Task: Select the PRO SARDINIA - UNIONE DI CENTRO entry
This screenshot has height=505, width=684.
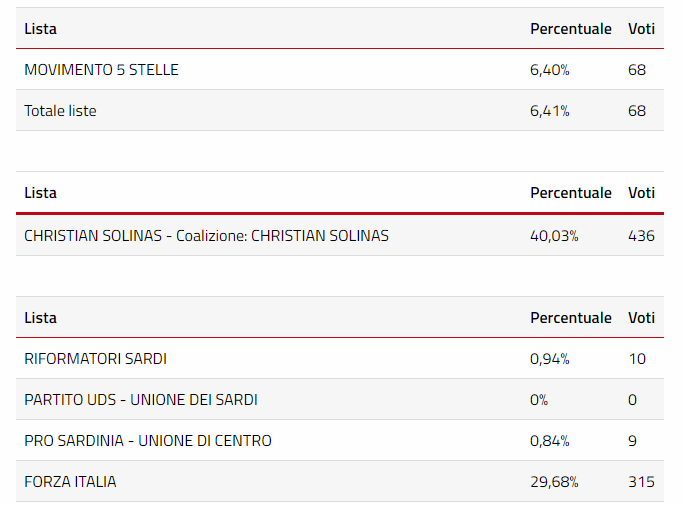Action: (147, 441)
